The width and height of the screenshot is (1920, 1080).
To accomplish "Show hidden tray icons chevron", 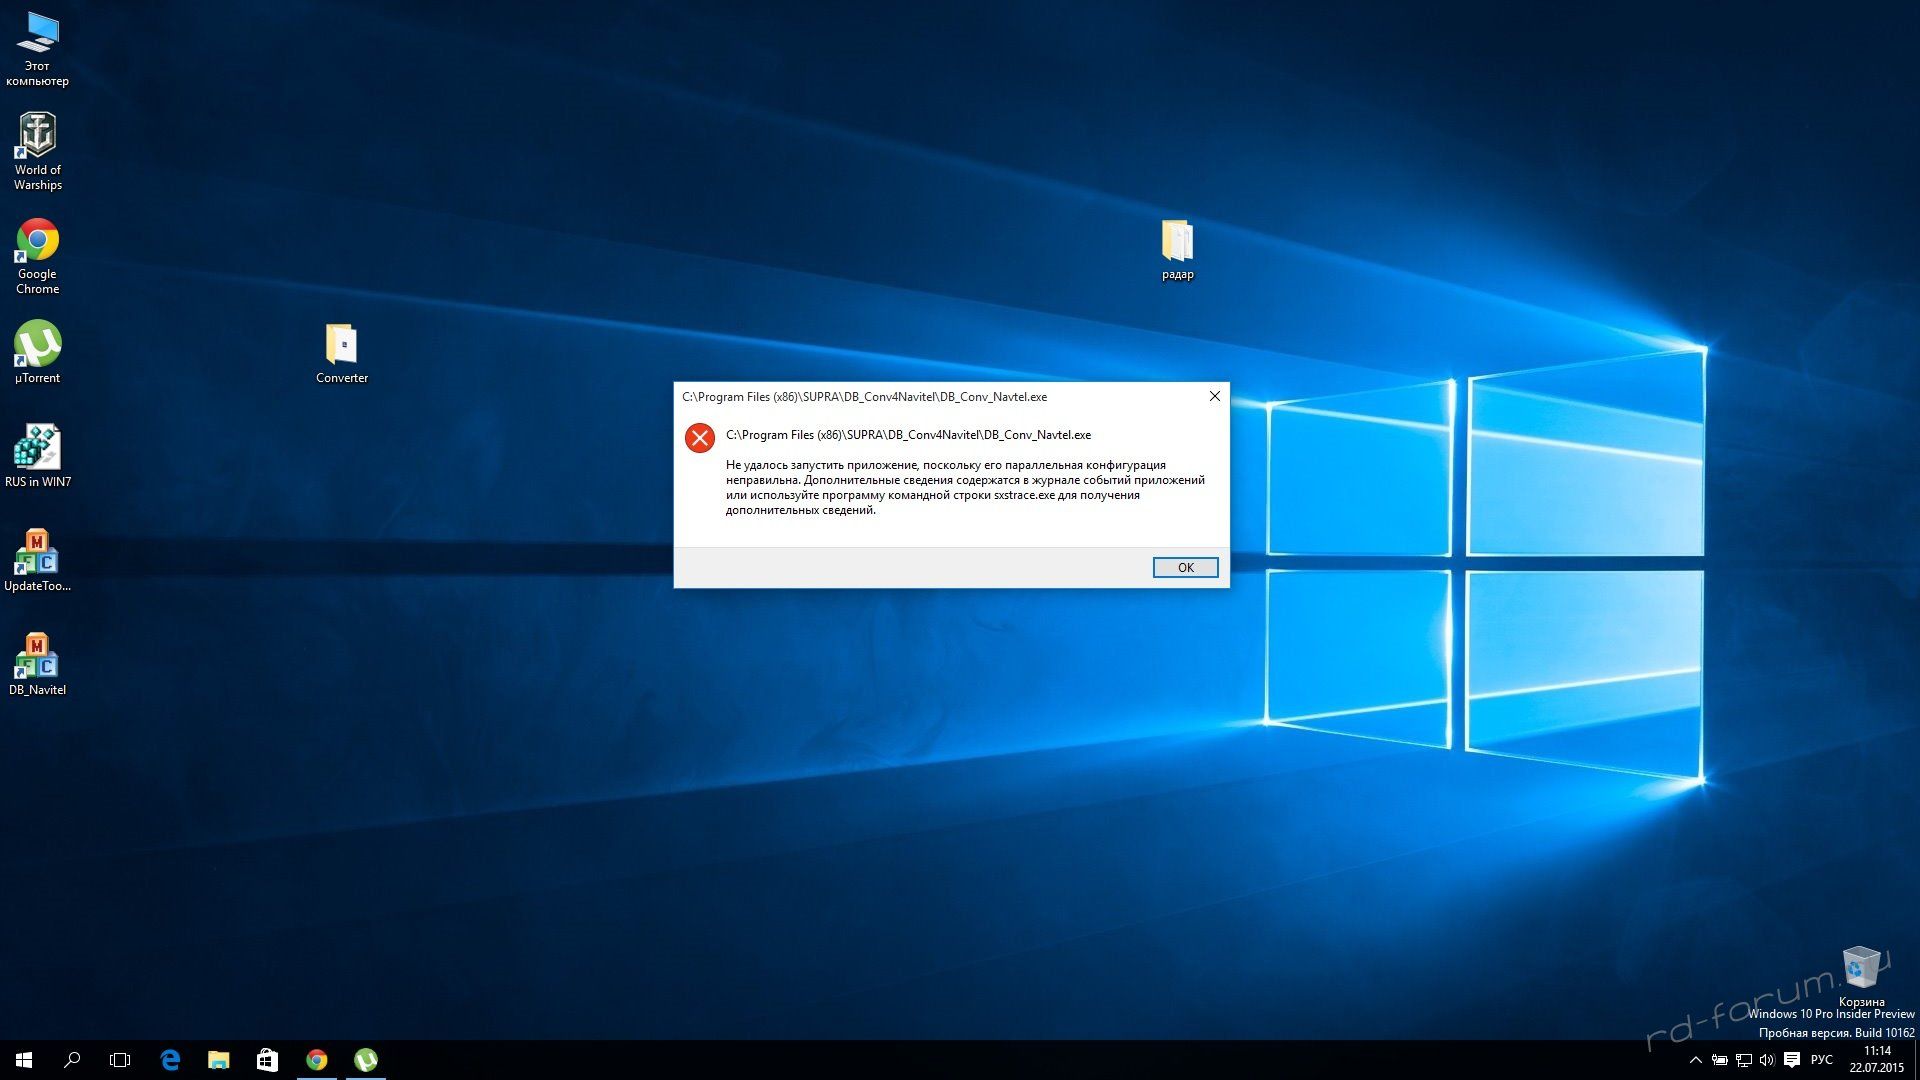I will coord(1695,1060).
